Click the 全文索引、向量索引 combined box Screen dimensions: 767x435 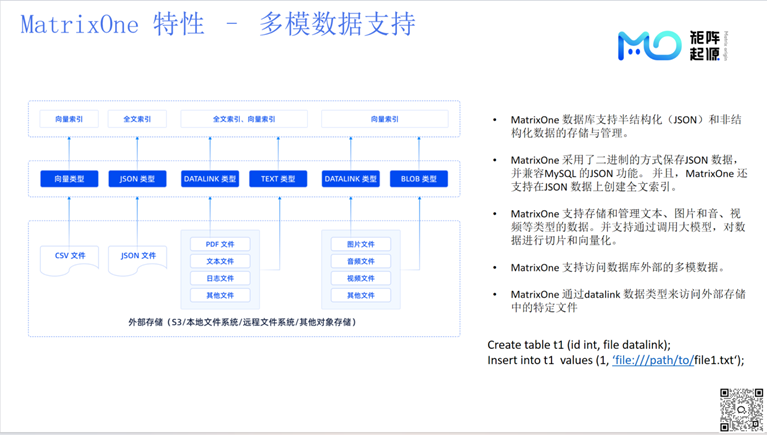pyautogui.click(x=244, y=119)
